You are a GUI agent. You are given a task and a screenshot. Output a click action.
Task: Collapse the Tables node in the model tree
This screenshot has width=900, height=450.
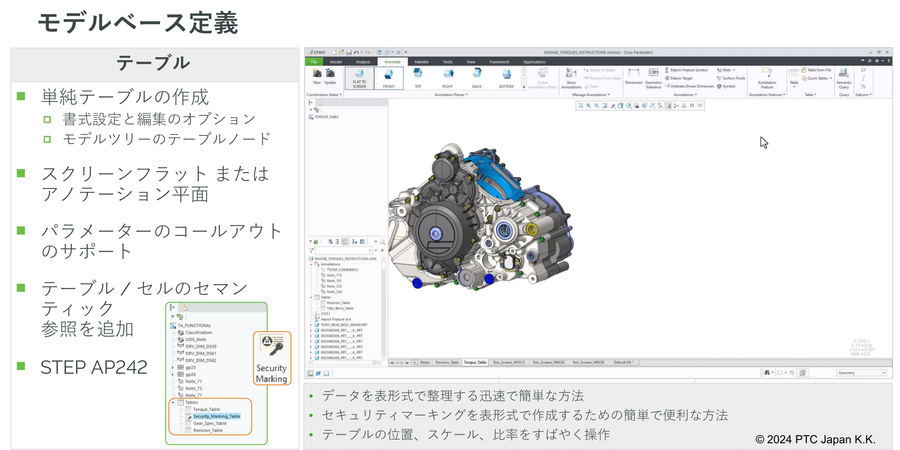click(x=313, y=296)
